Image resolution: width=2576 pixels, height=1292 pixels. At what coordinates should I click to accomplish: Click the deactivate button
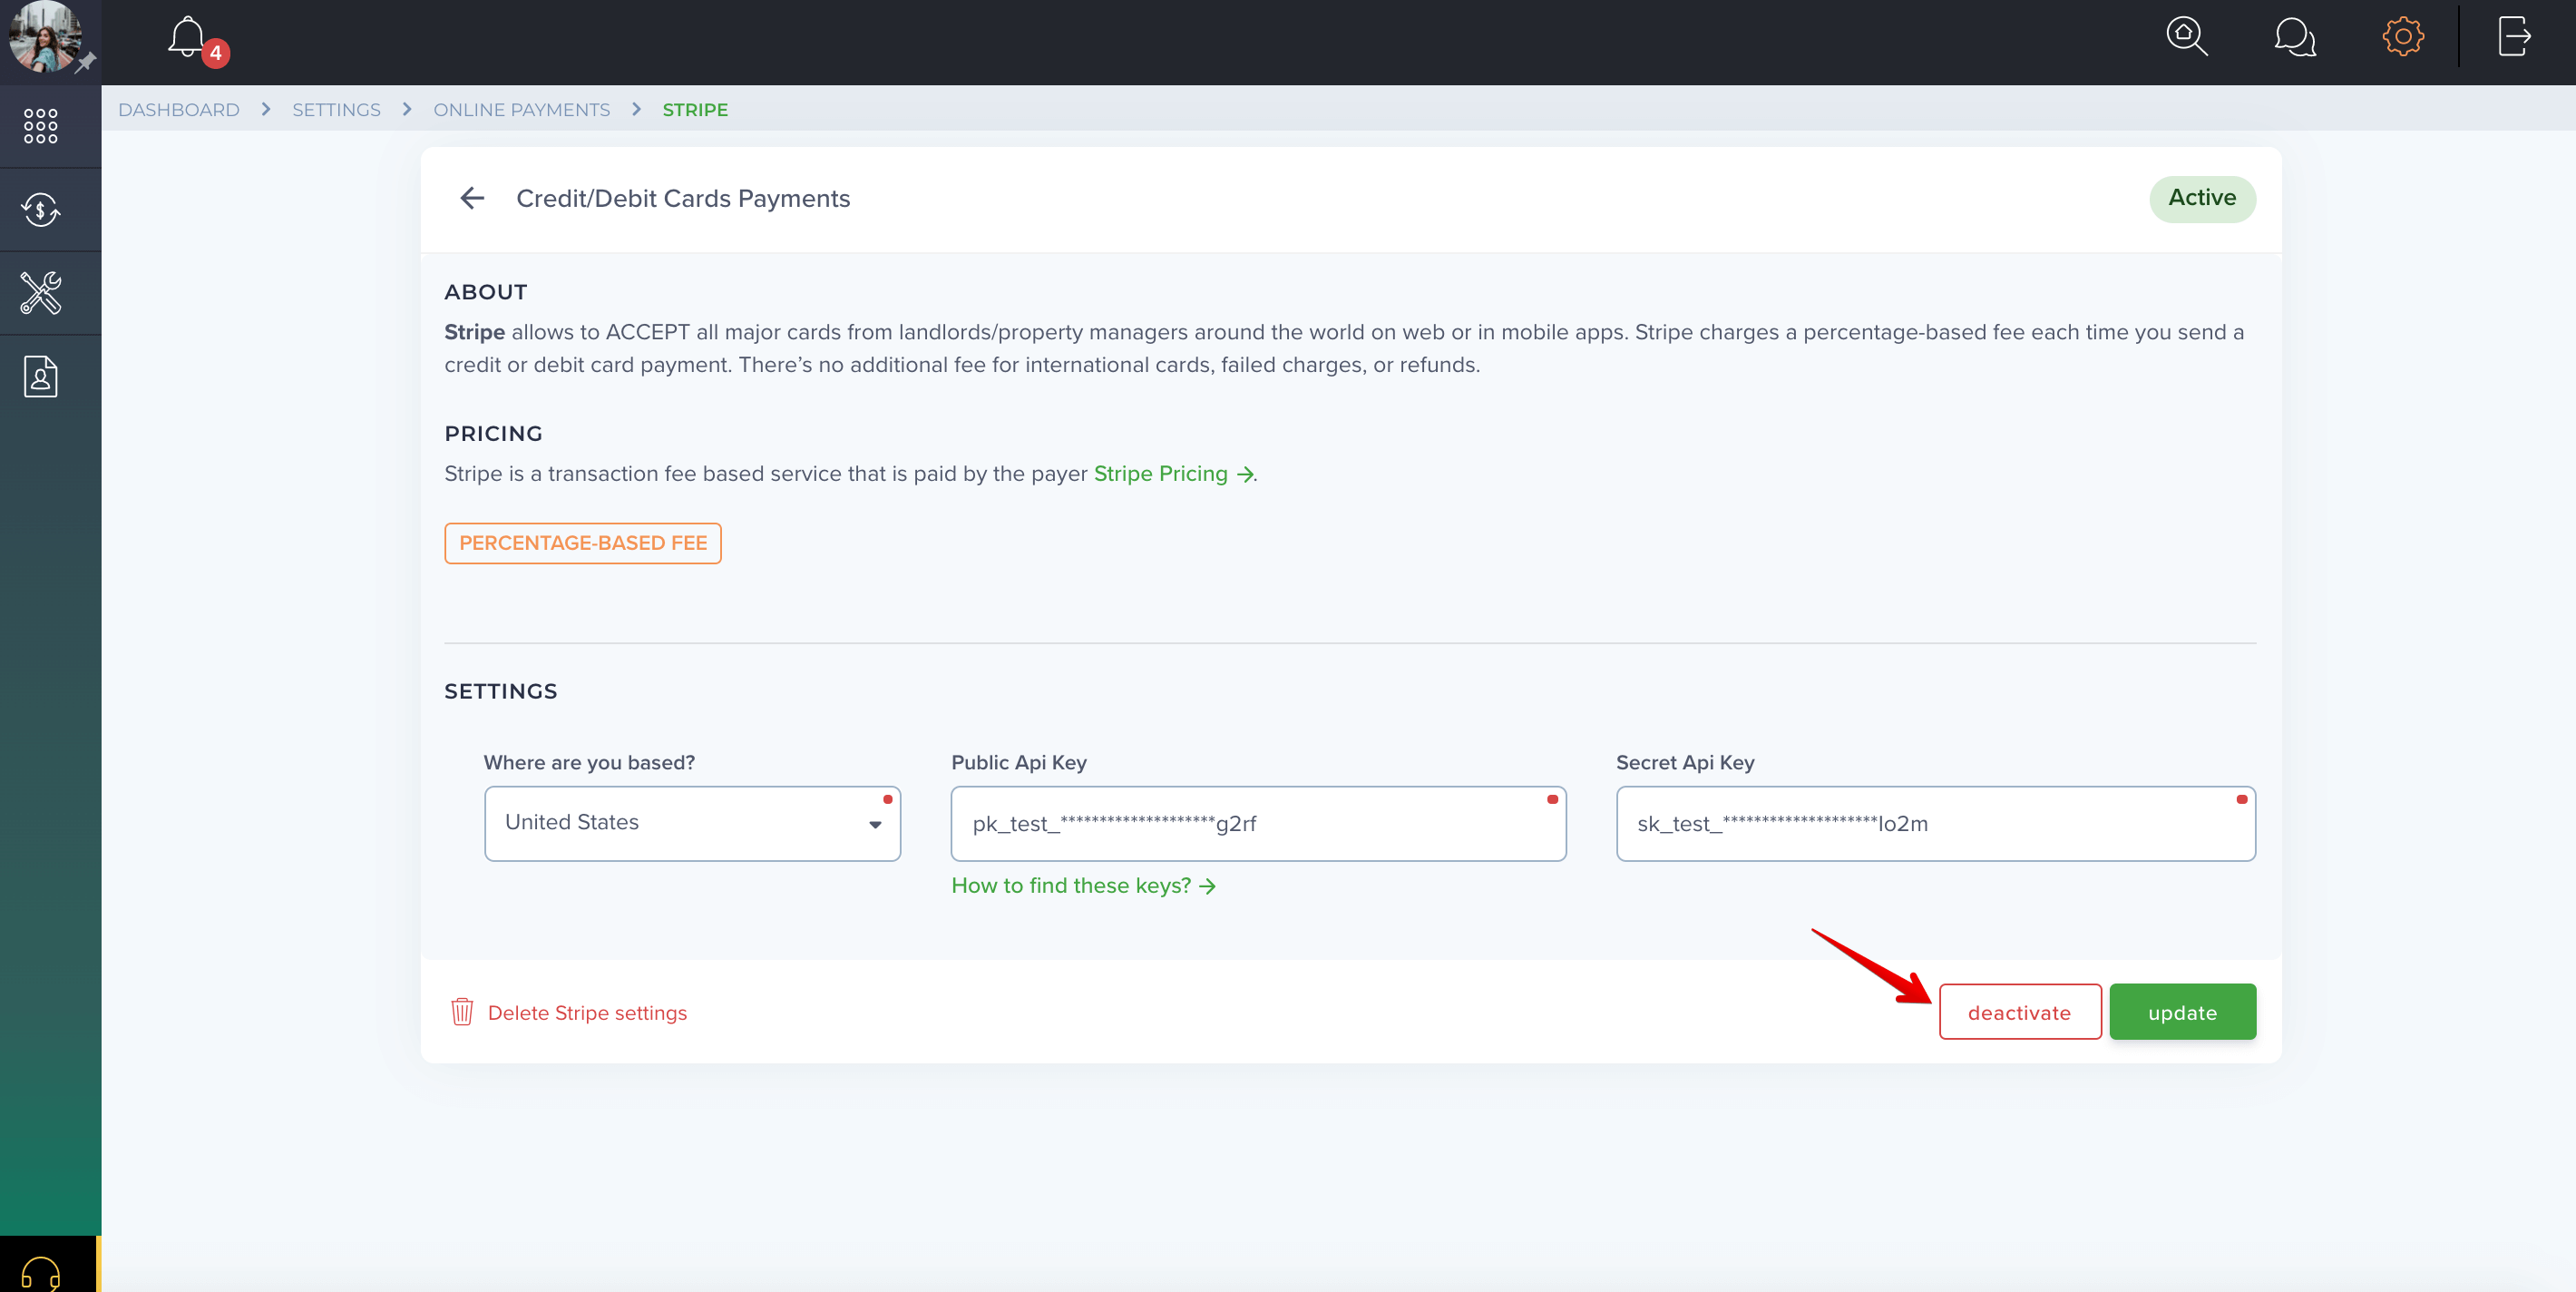(x=2020, y=1012)
